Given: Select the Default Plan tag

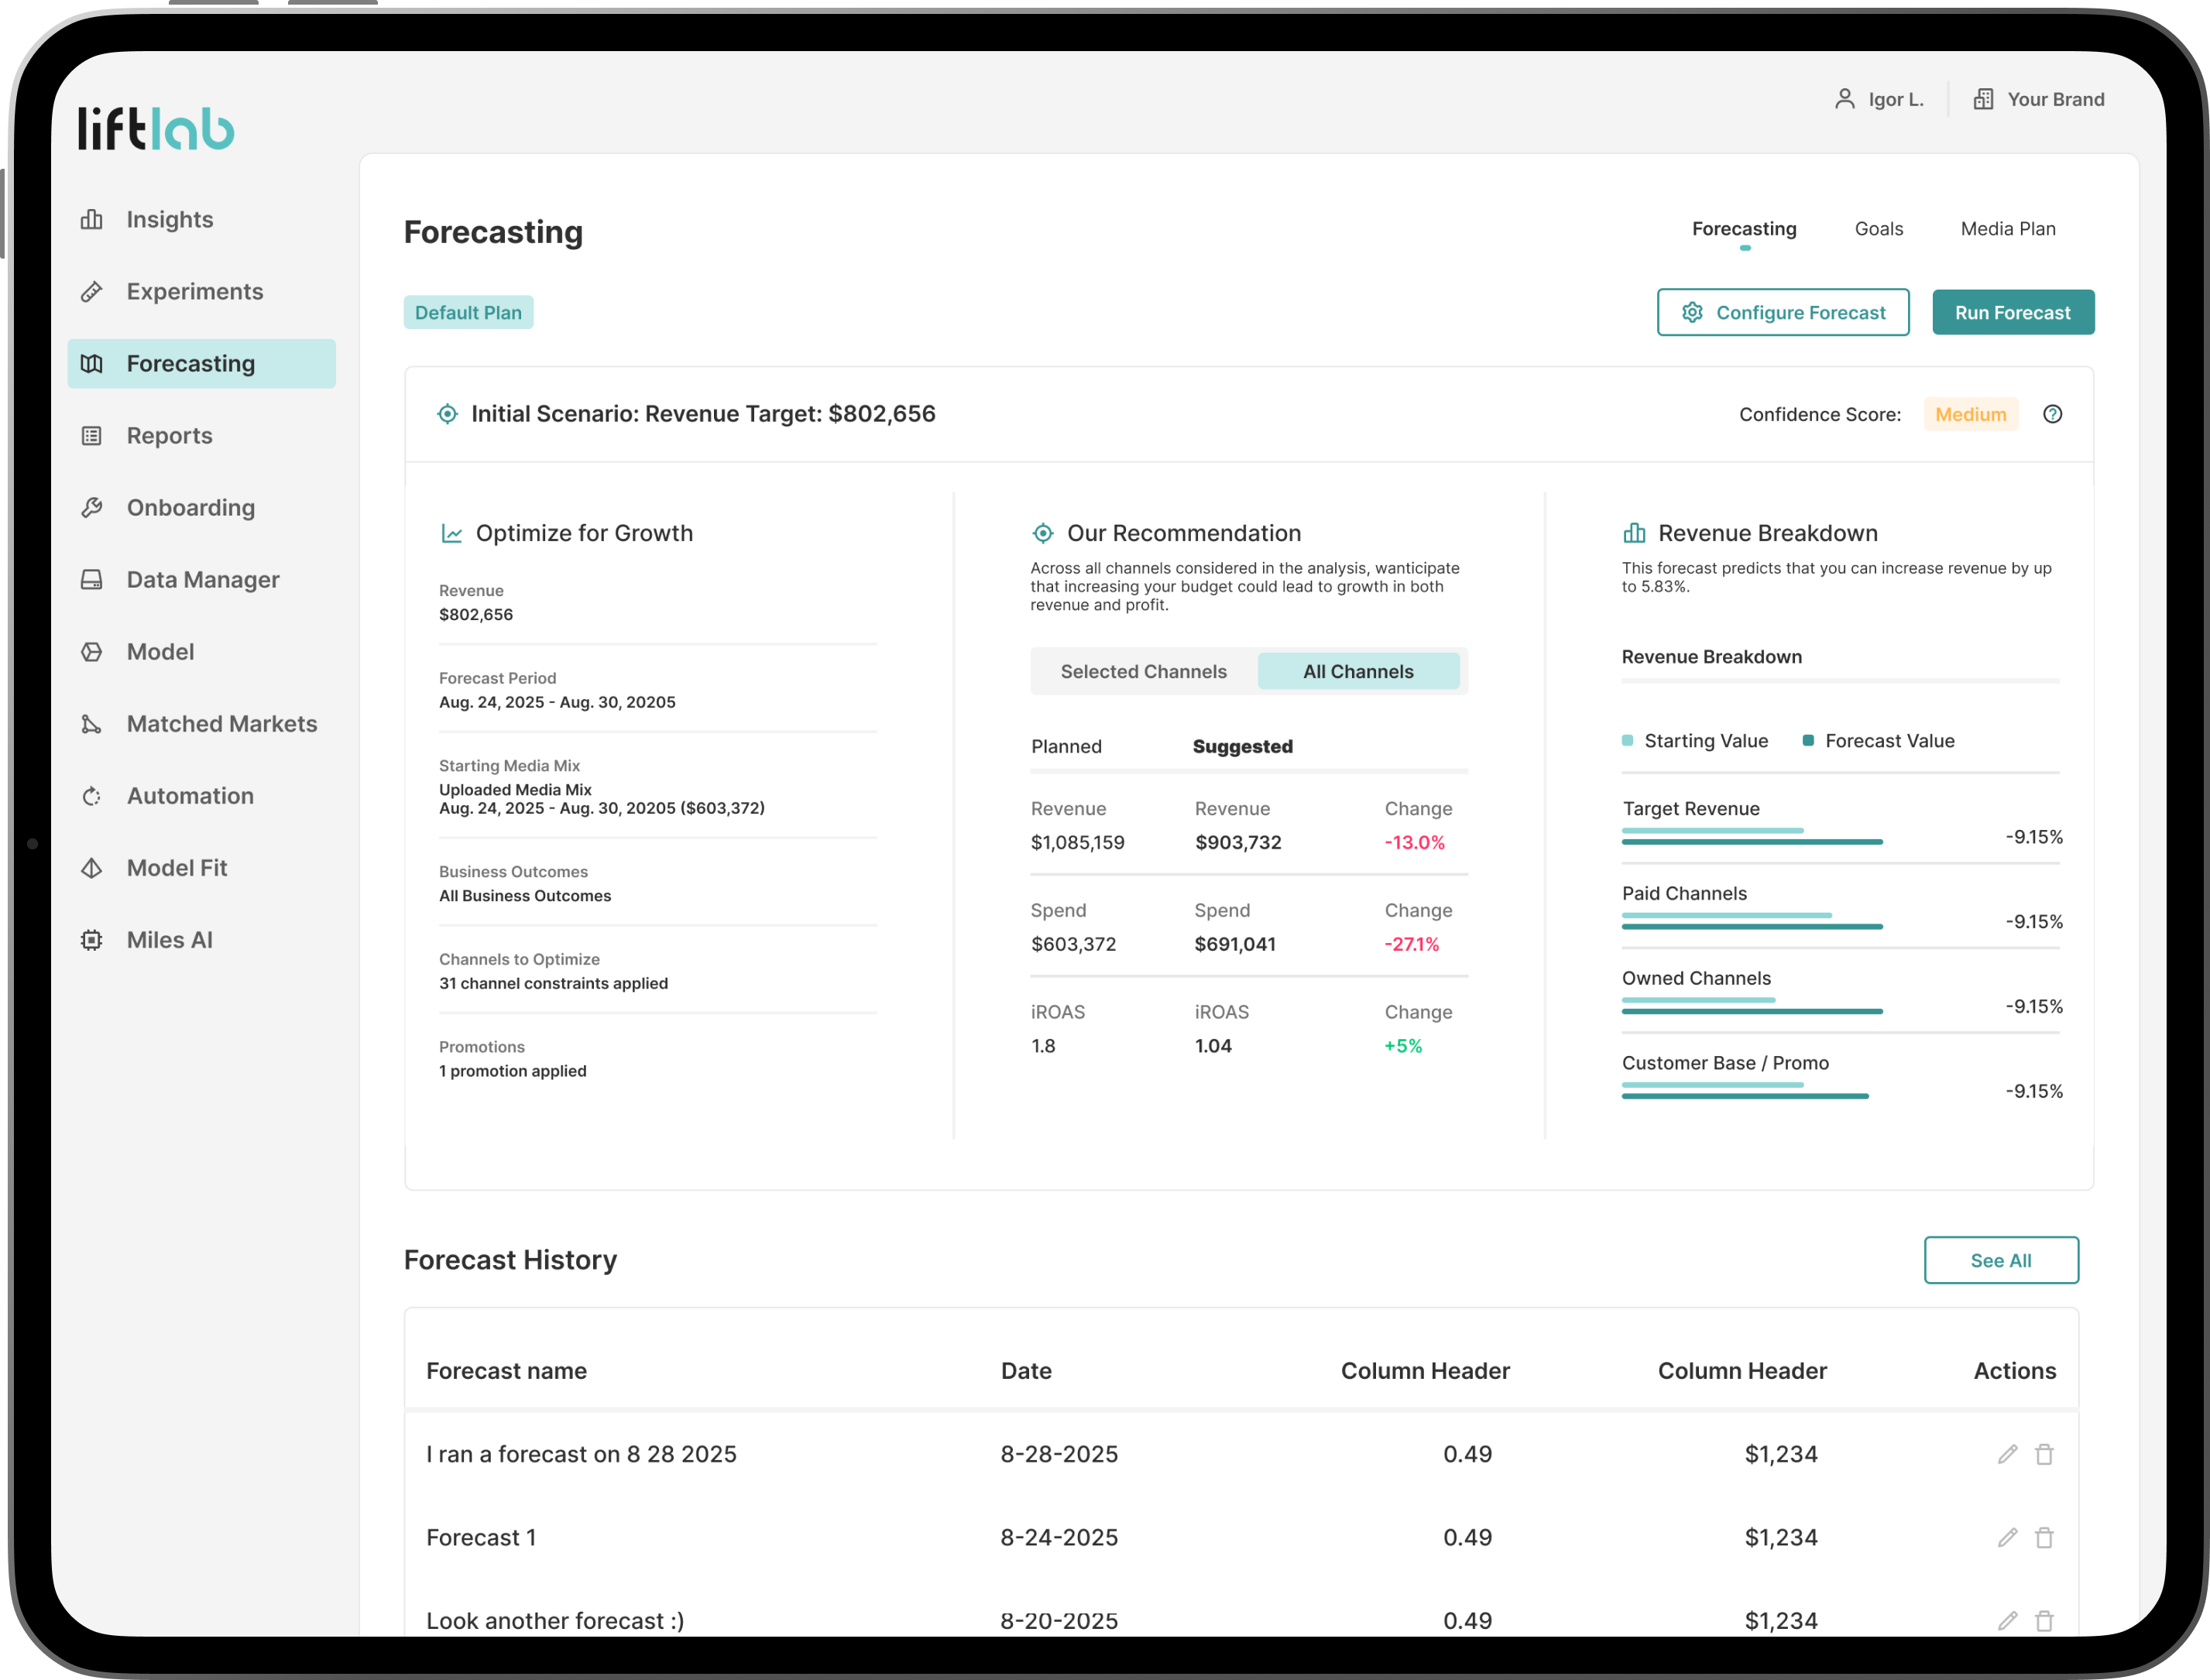Looking at the screenshot, I should pyautogui.click(x=468, y=313).
